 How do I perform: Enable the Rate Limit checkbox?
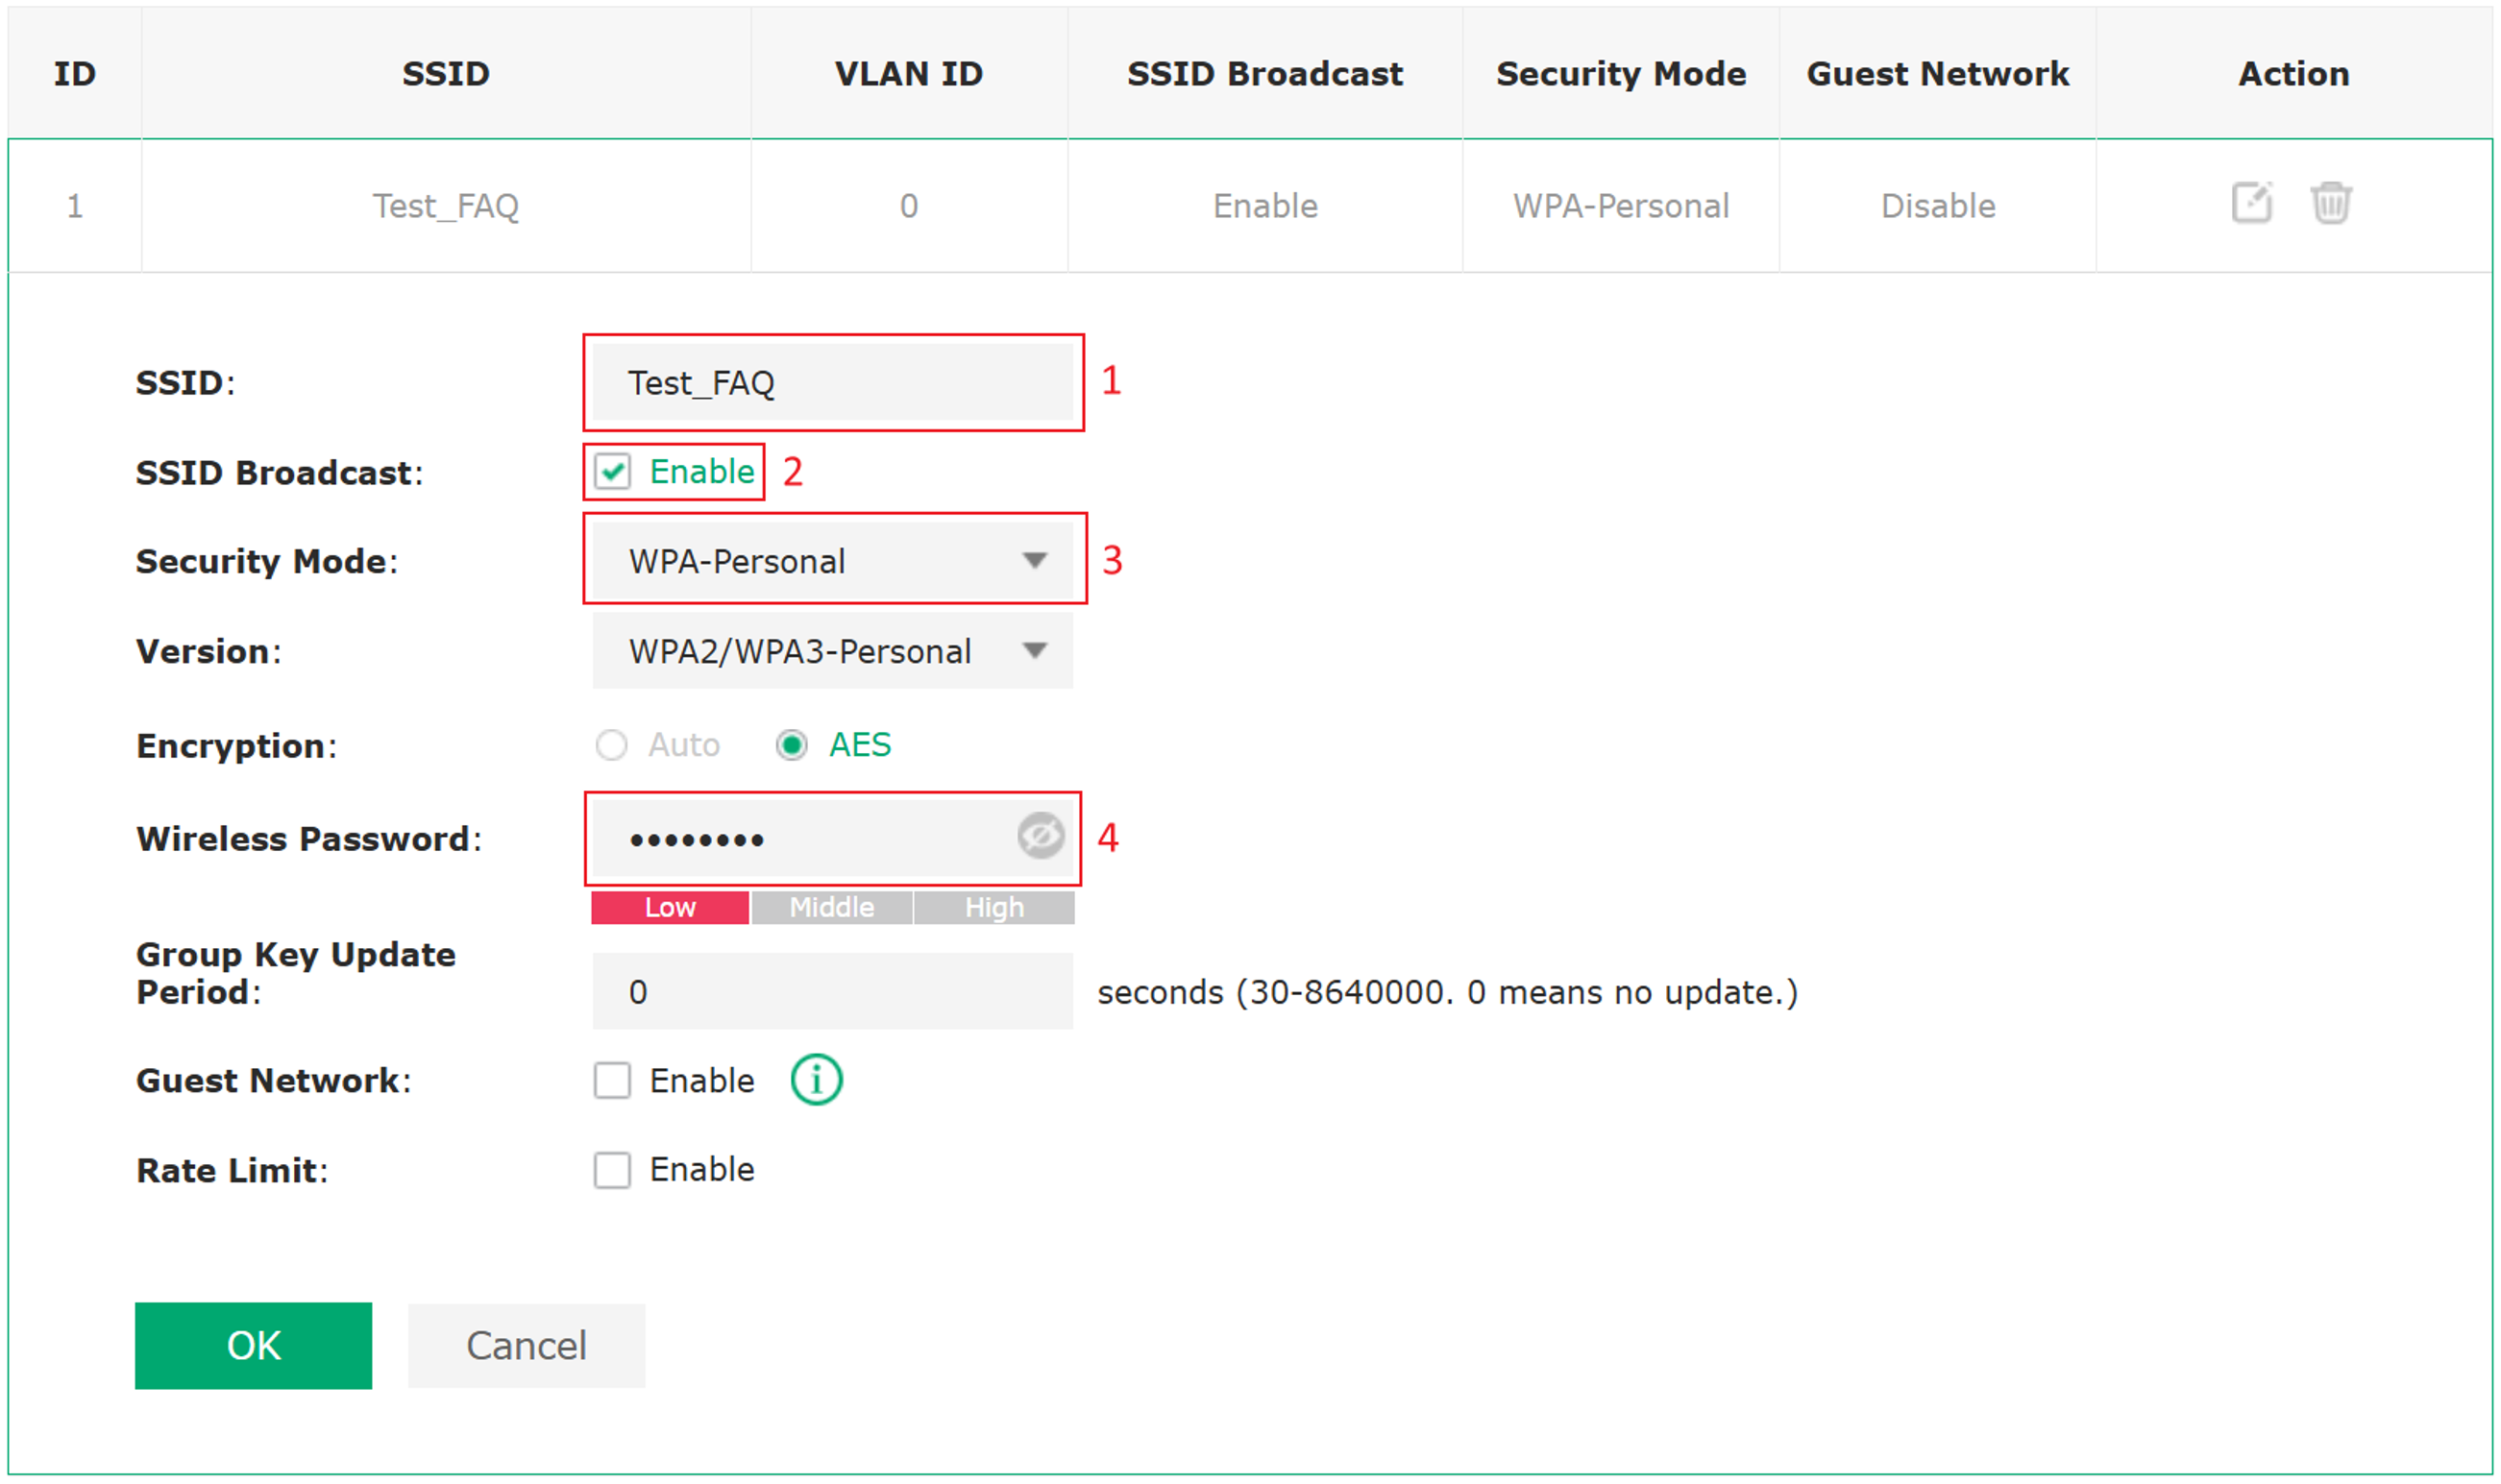[x=612, y=1170]
